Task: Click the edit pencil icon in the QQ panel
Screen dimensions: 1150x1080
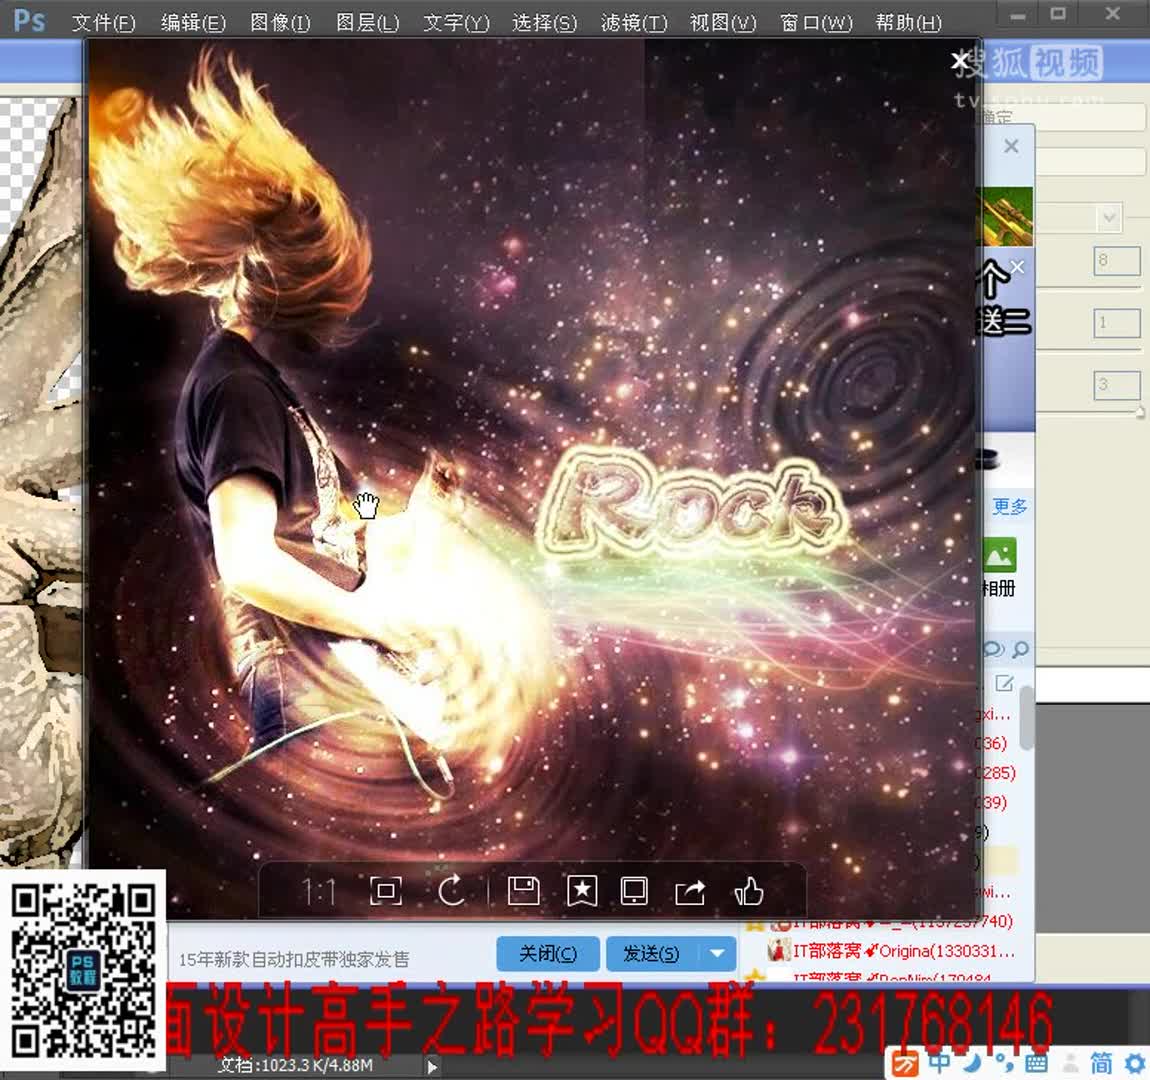Action: tap(1003, 683)
